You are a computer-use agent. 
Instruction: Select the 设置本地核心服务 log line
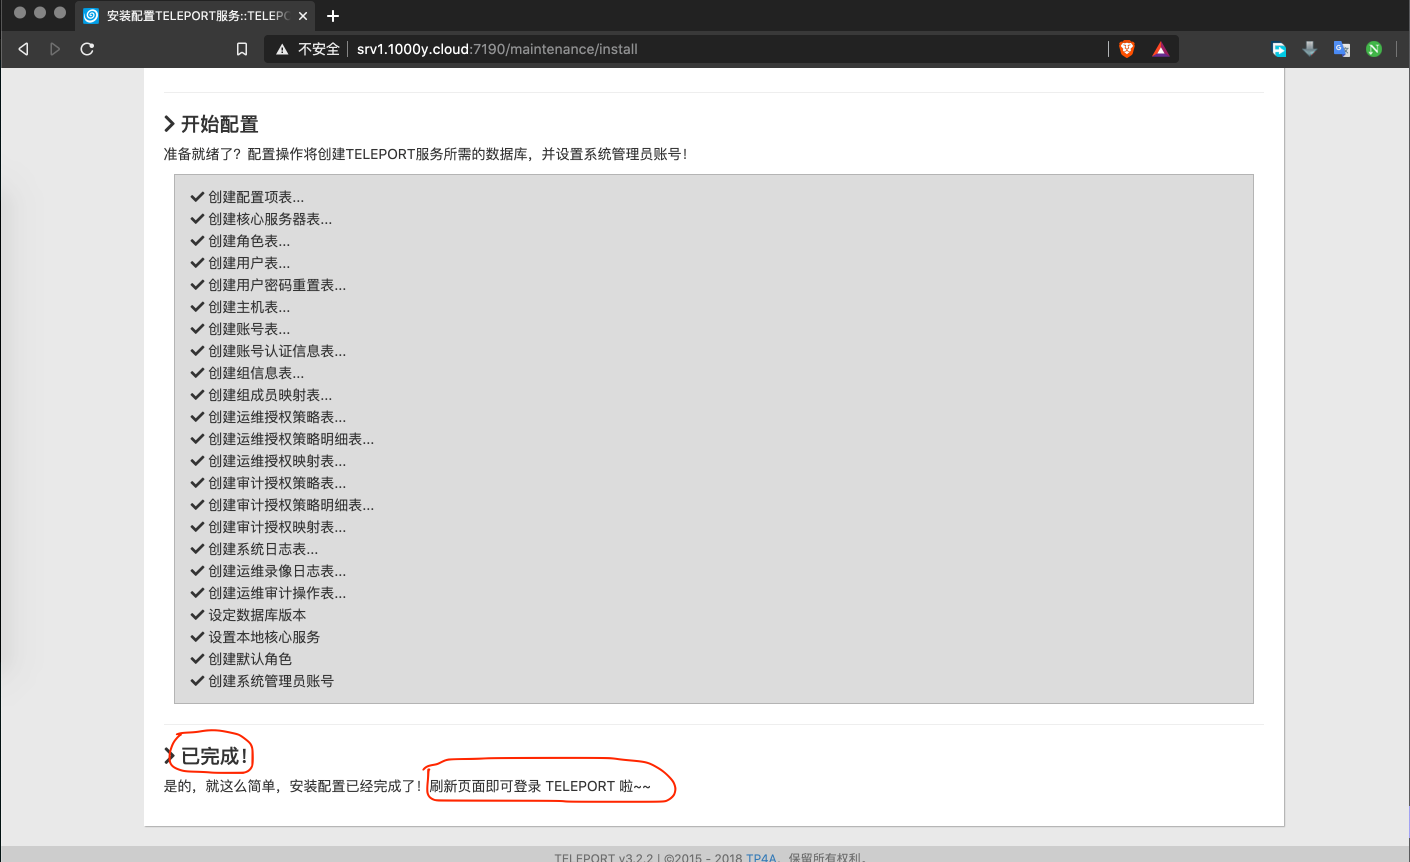pyautogui.click(x=255, y=637)
